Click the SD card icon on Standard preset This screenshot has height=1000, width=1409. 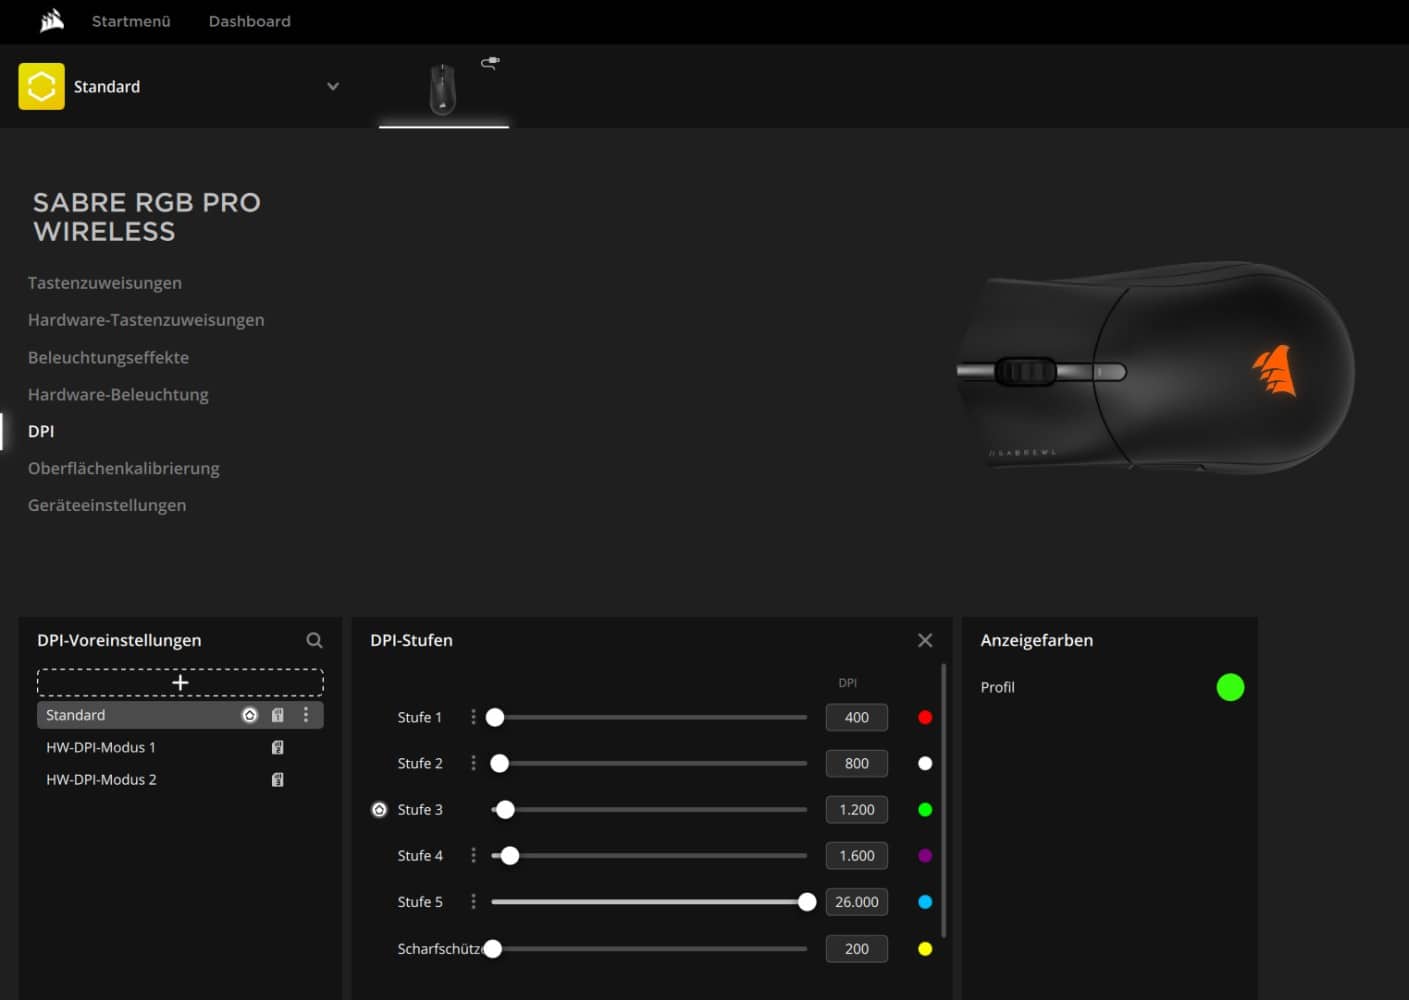pyautogui.click(x=278, y=715)
